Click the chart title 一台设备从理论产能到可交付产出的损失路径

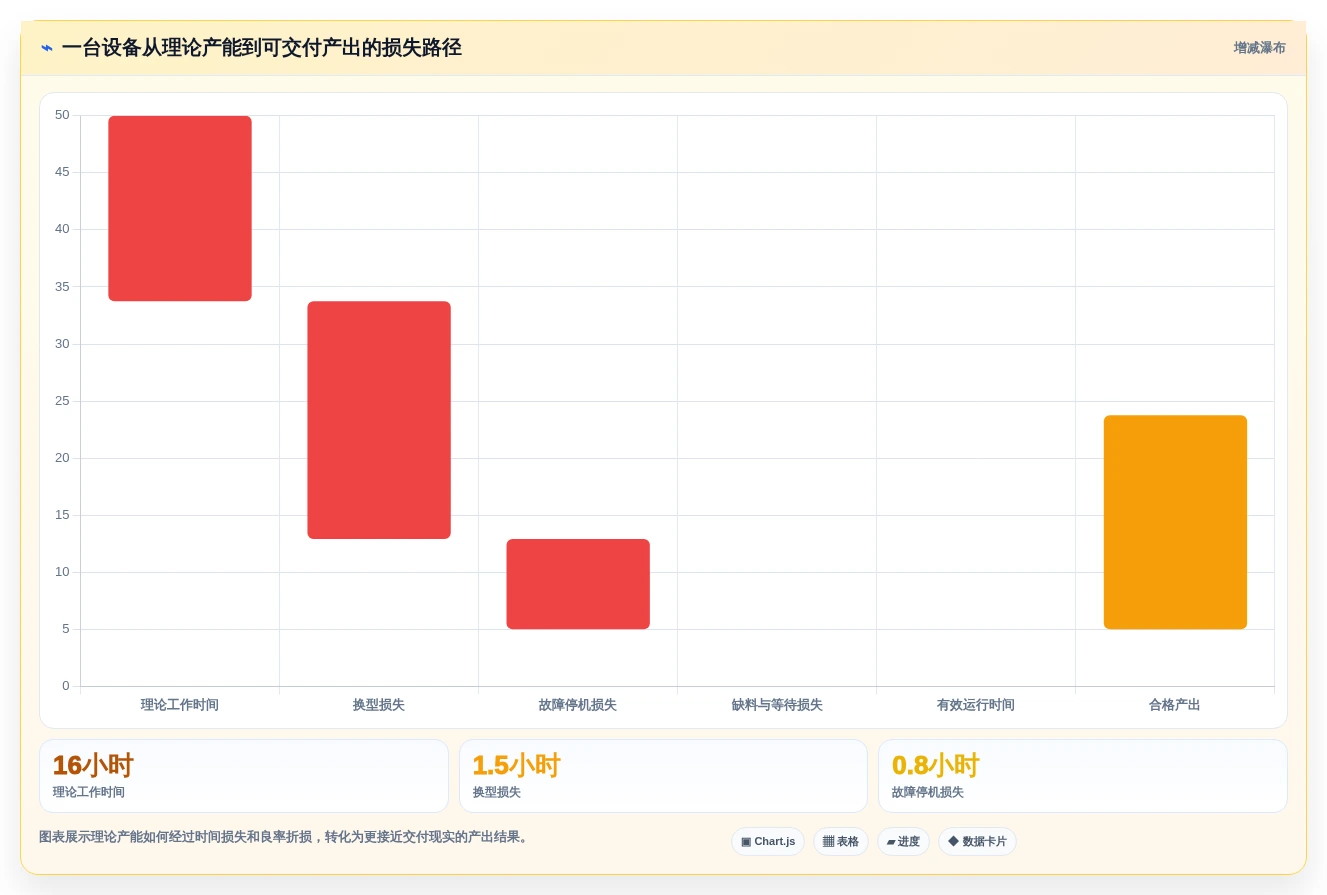click(x=262, y=48)
